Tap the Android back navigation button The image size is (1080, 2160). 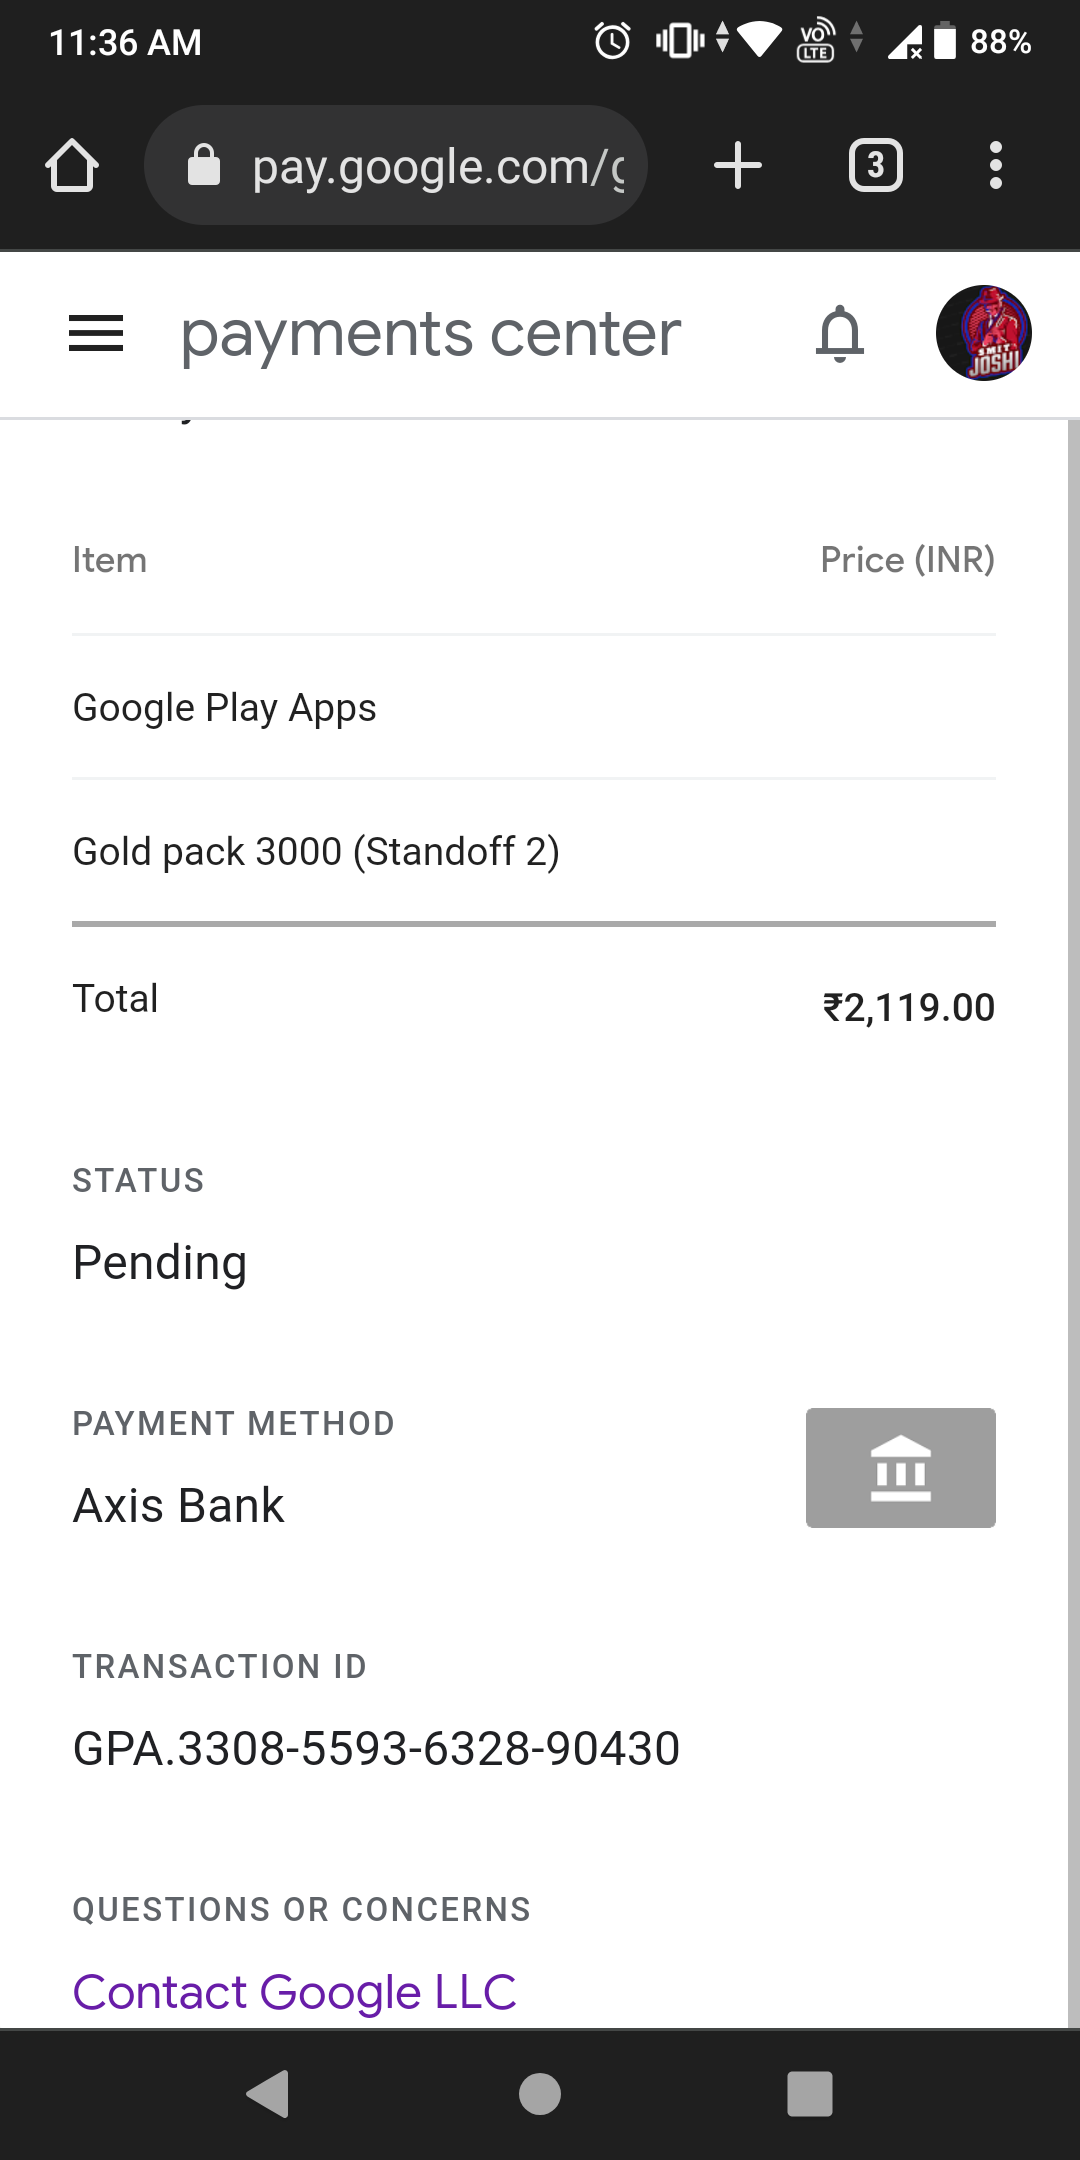point(268,2094)
